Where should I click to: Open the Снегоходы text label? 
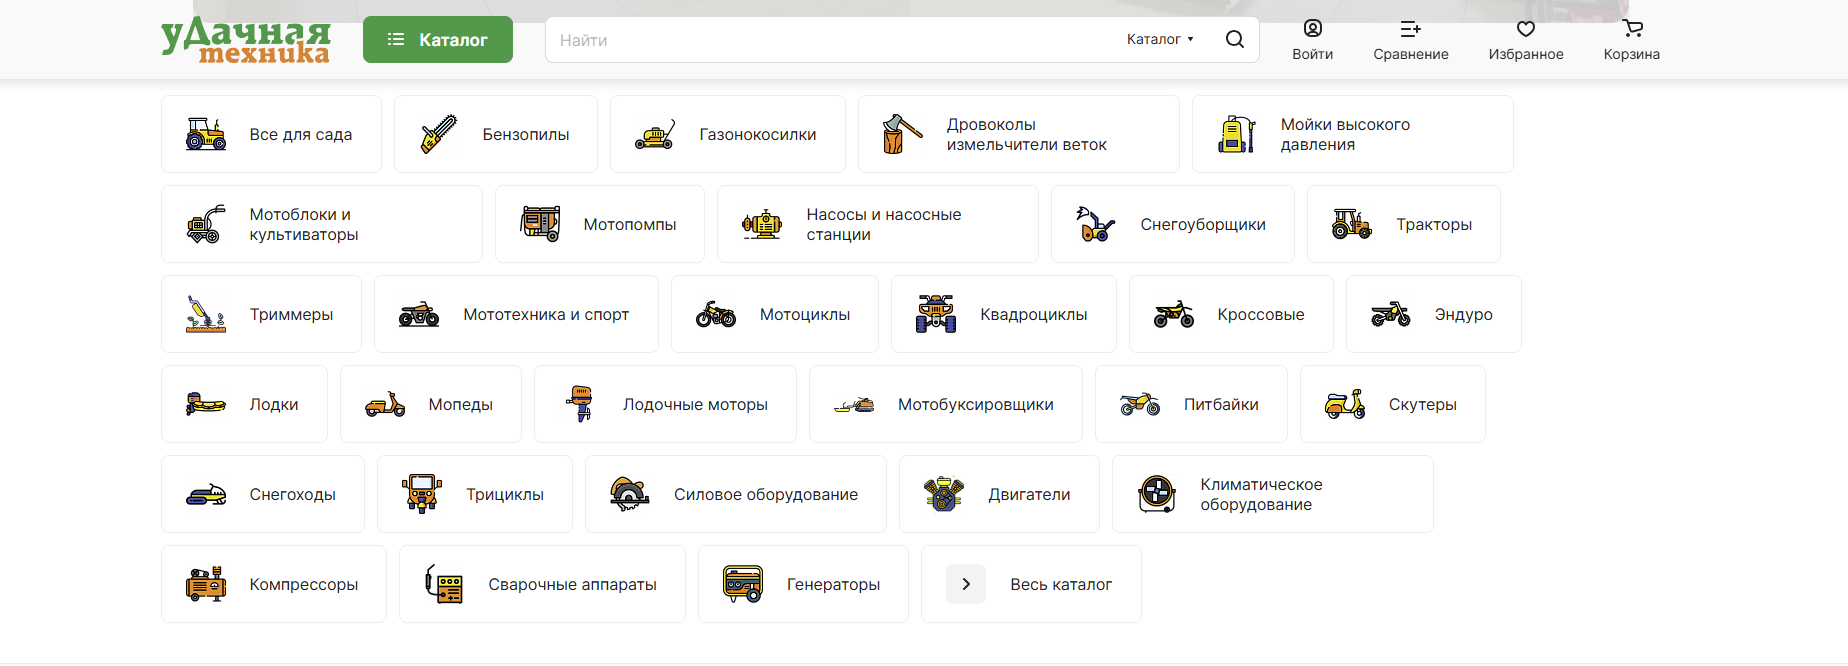293,494
